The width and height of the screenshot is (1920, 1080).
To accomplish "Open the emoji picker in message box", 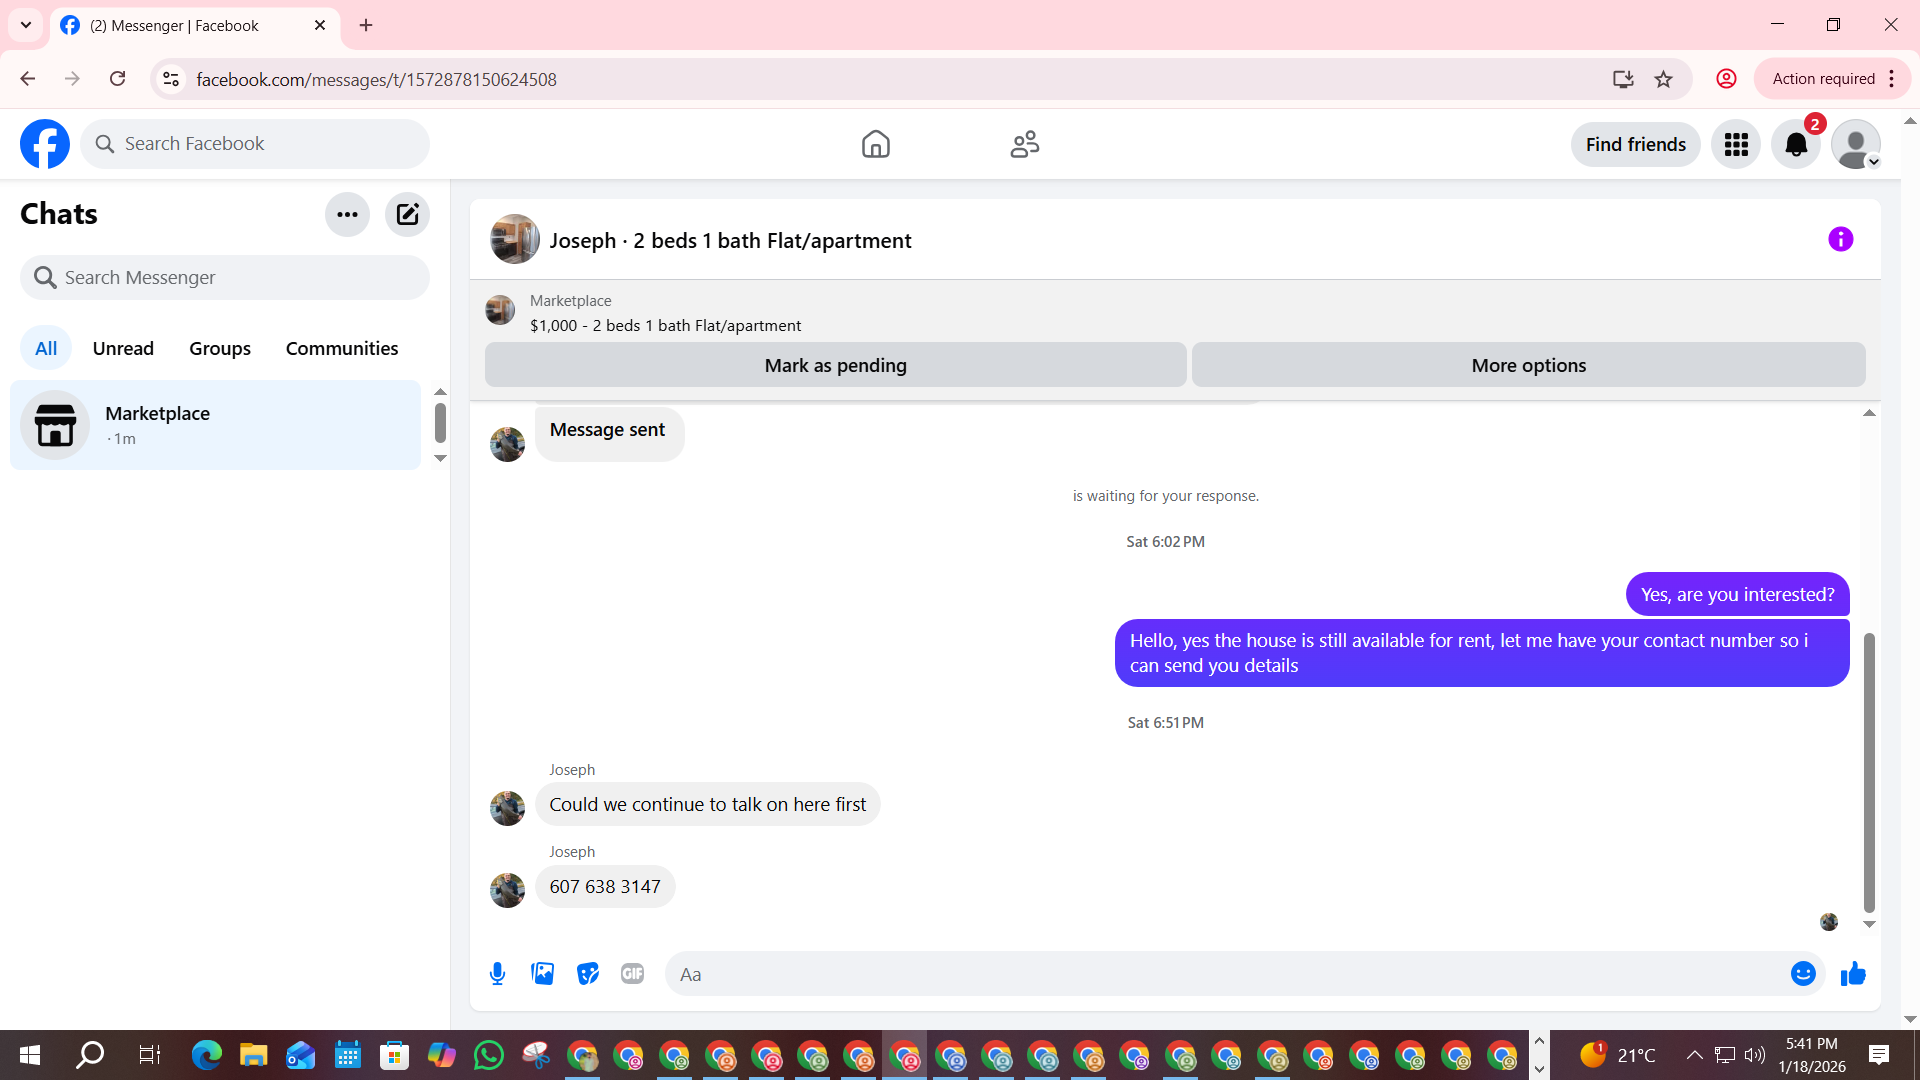I will click(1802, 973).
